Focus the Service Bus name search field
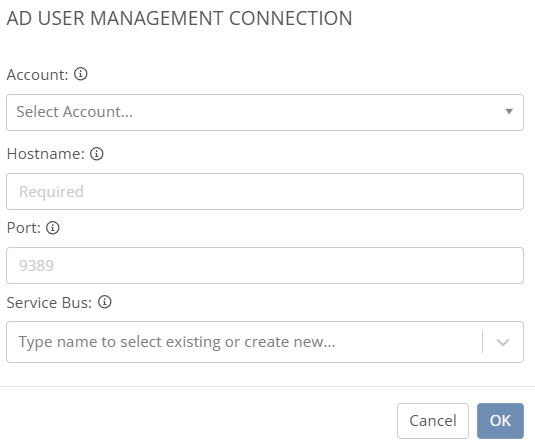 pos(244,342)
